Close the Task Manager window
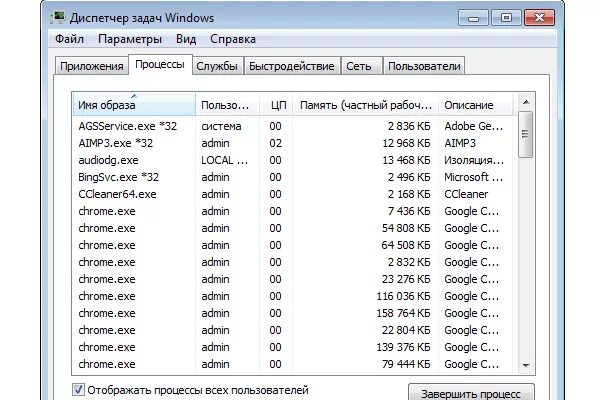Viewport: 600px width, 400px height. pyautogui.click(x=540, y=18)
